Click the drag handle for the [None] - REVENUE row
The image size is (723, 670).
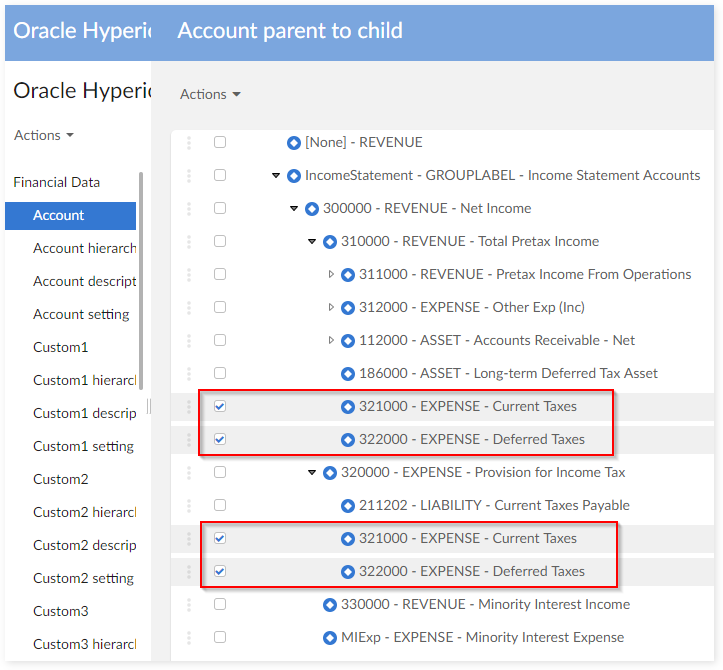tap(188, 143)
